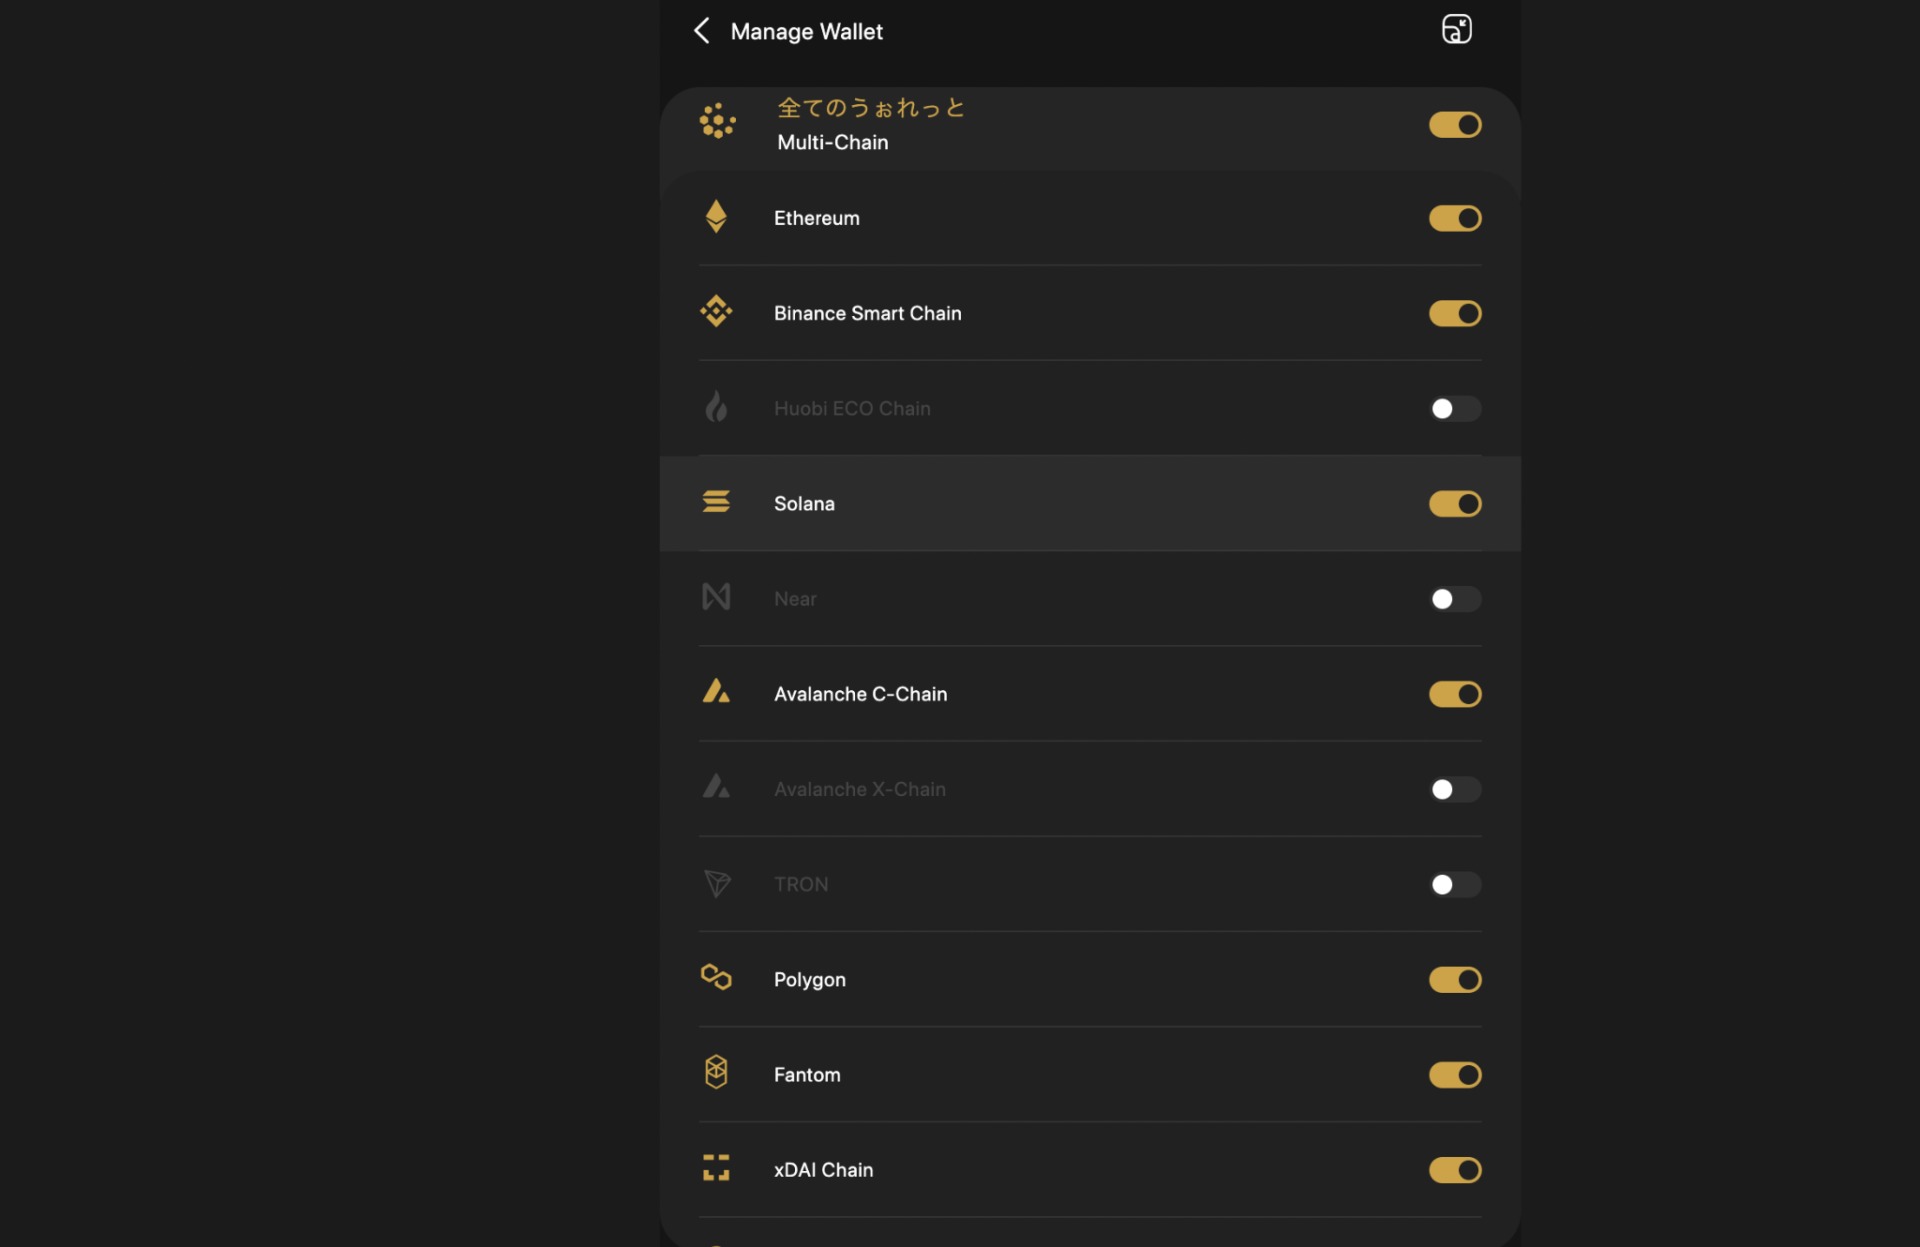Enable the Huobi ECO Chain toggle
Screen dimensions: 1920x1247
(x=1454, y=408)
